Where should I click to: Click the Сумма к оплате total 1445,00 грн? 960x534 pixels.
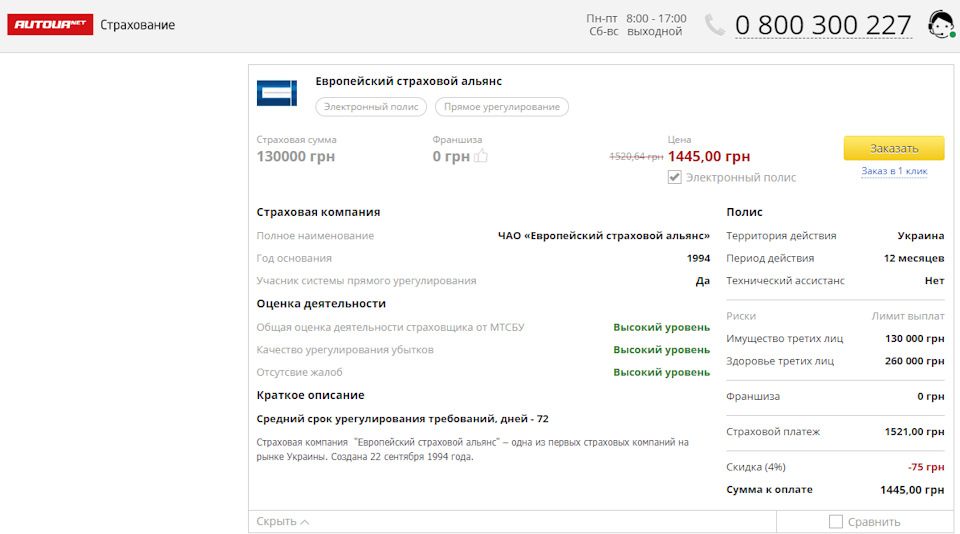[x=912, y=490]
